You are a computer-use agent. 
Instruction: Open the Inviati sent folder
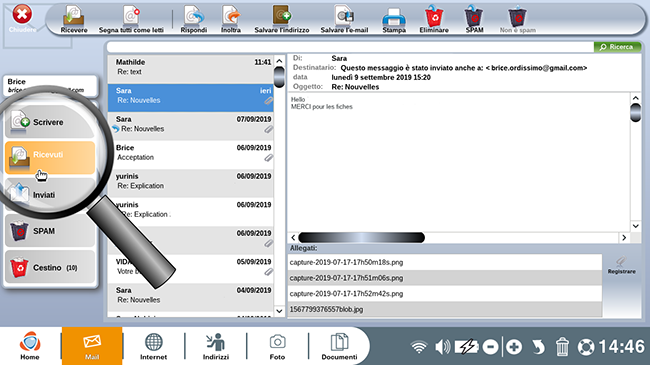click(50, 194)
